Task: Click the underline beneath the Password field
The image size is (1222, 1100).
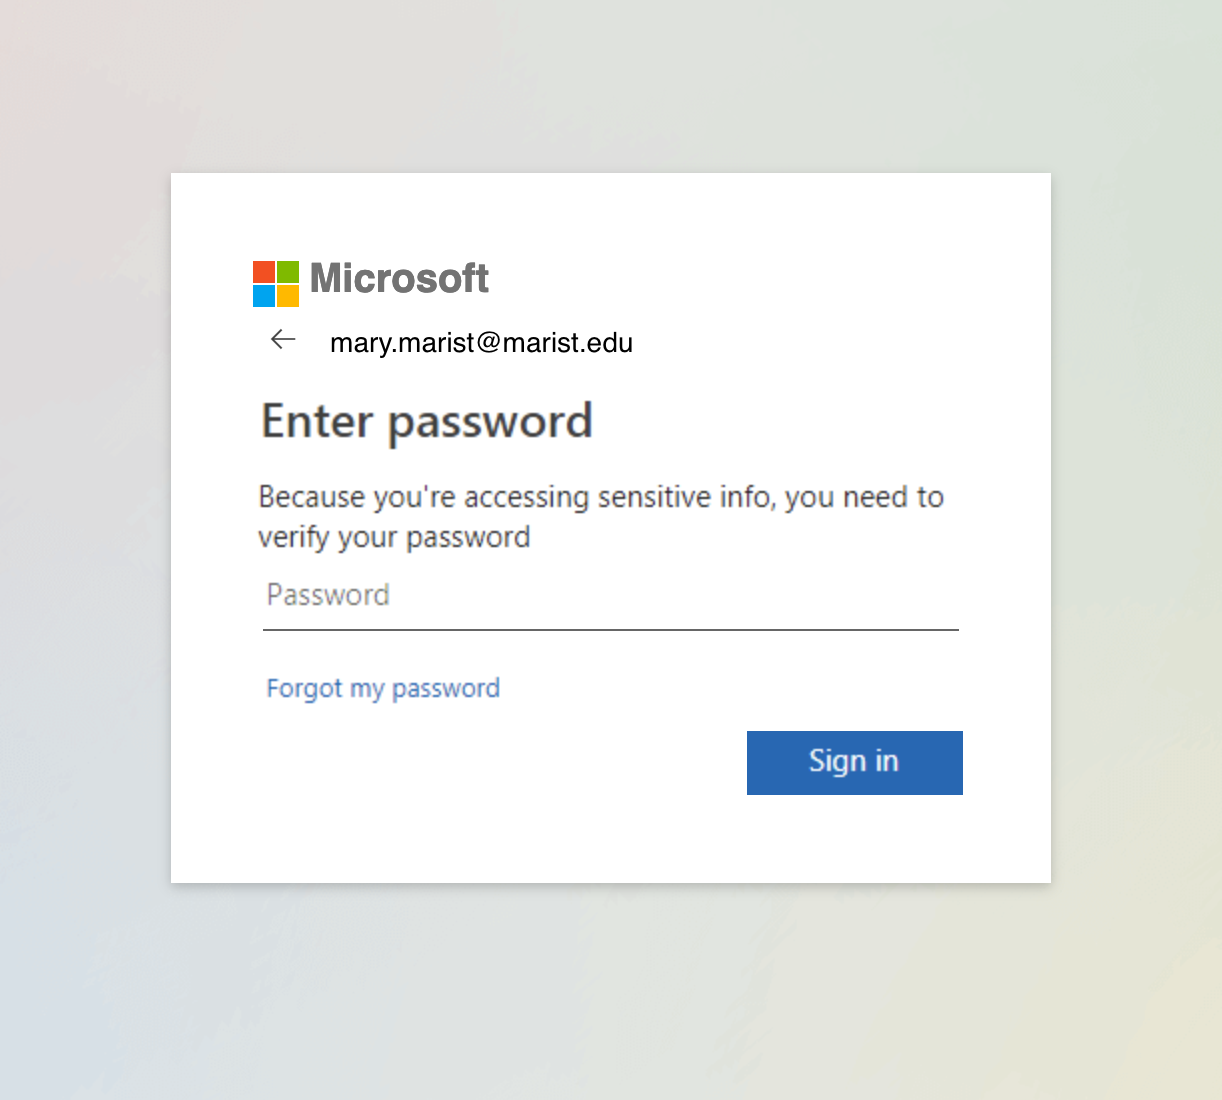Action: 611,630
